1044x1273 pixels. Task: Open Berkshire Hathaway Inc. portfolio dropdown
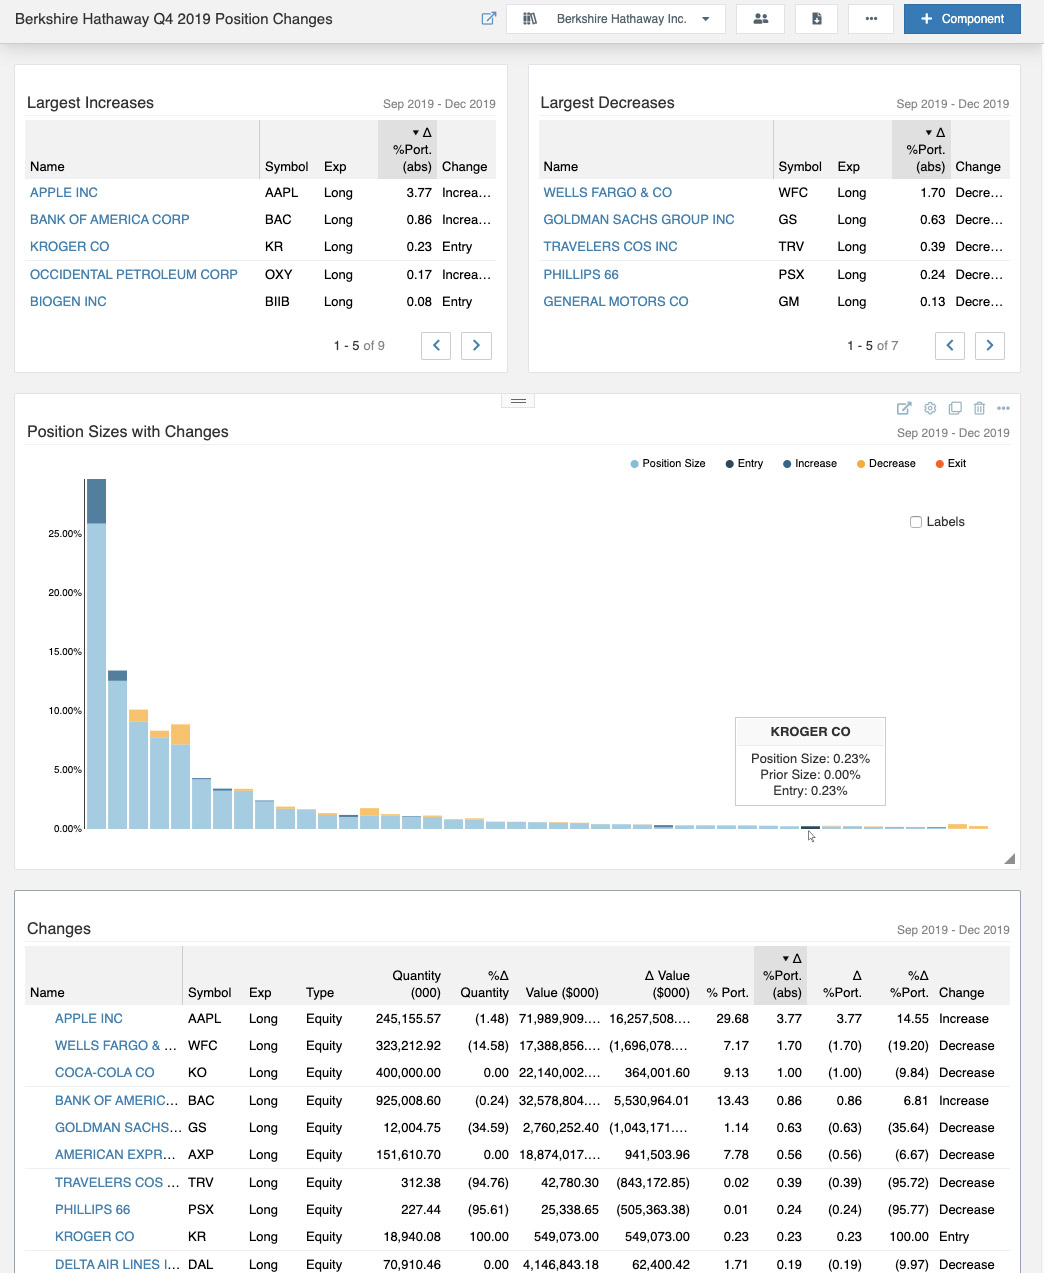616,19
